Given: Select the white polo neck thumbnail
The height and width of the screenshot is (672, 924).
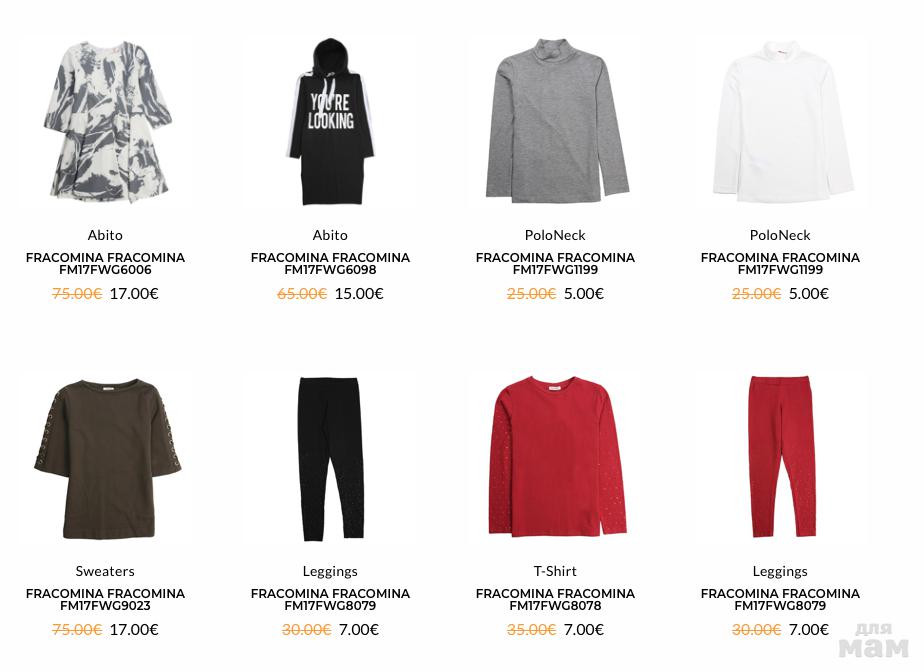Looking at the screenshot, I should pos(780,121).
